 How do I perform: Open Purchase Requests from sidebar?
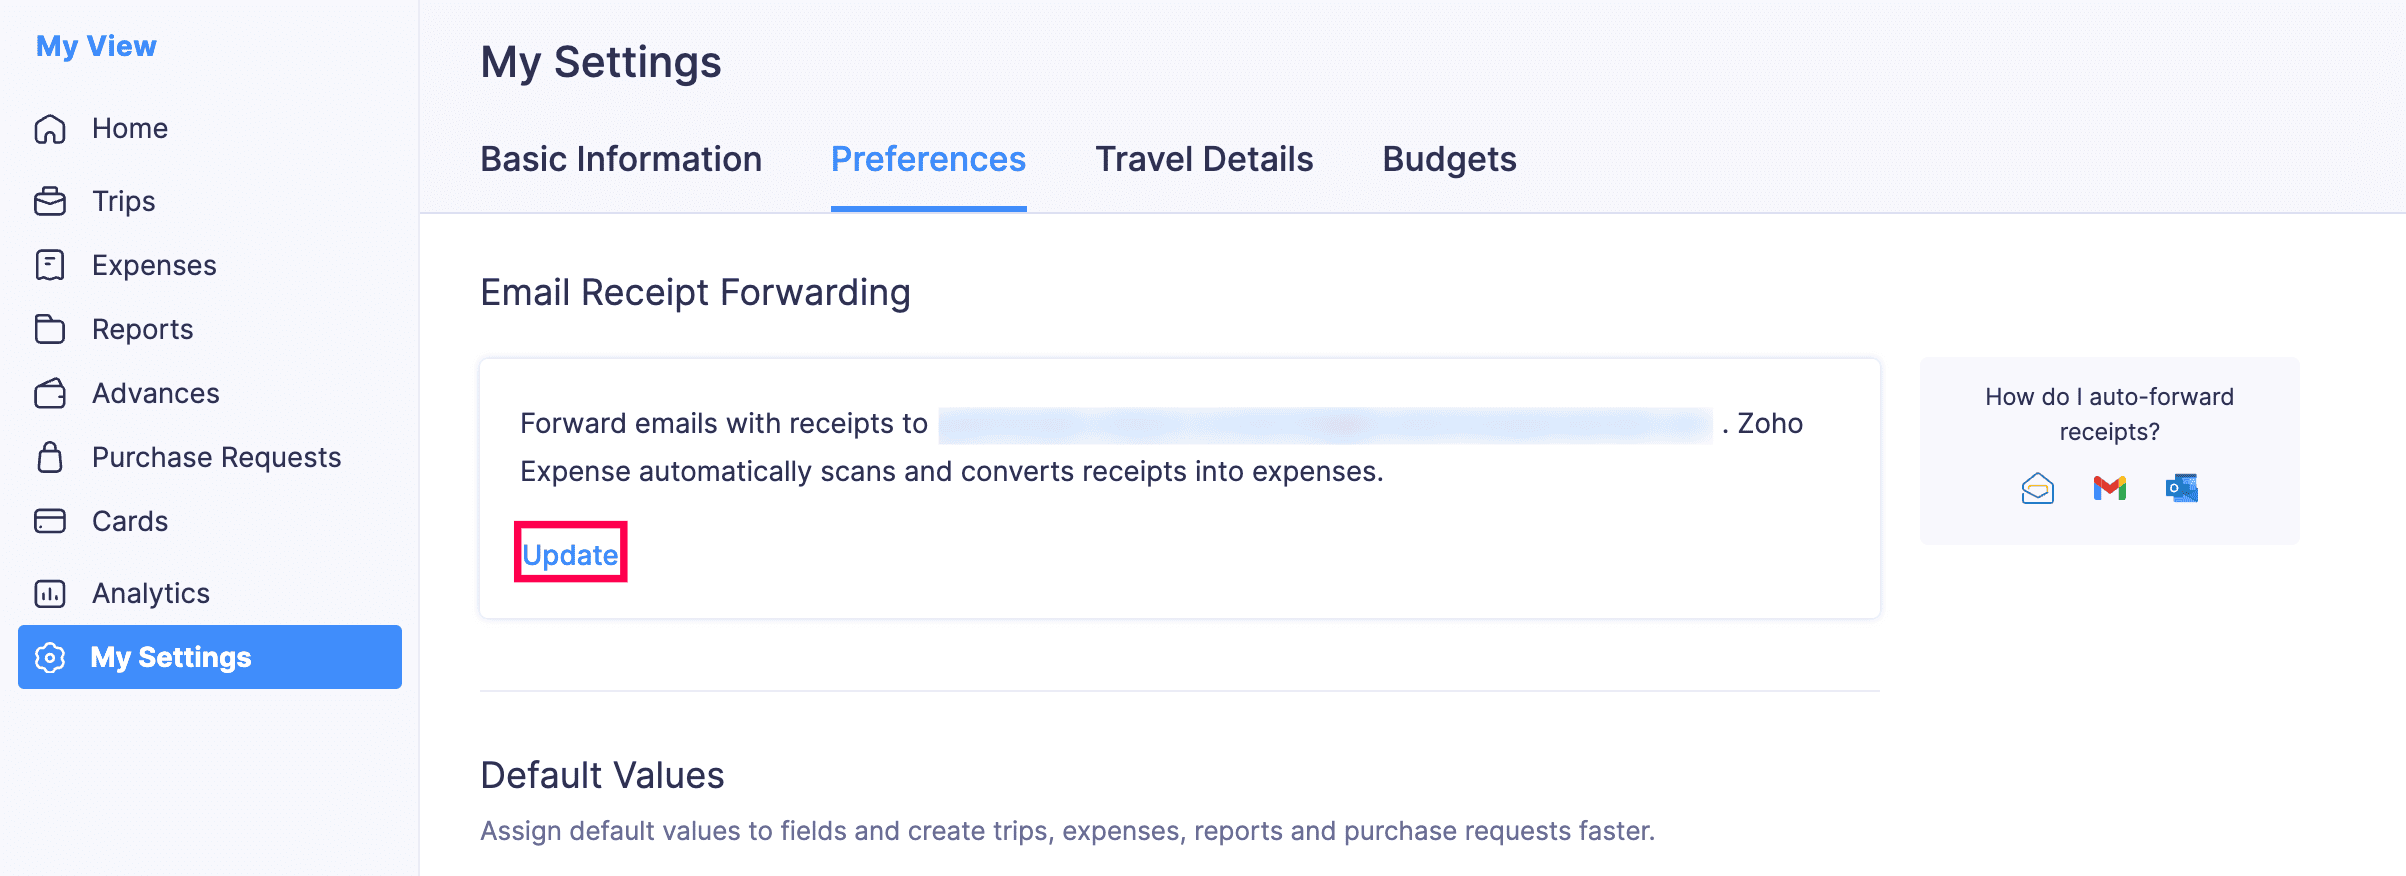coord(216,457)
